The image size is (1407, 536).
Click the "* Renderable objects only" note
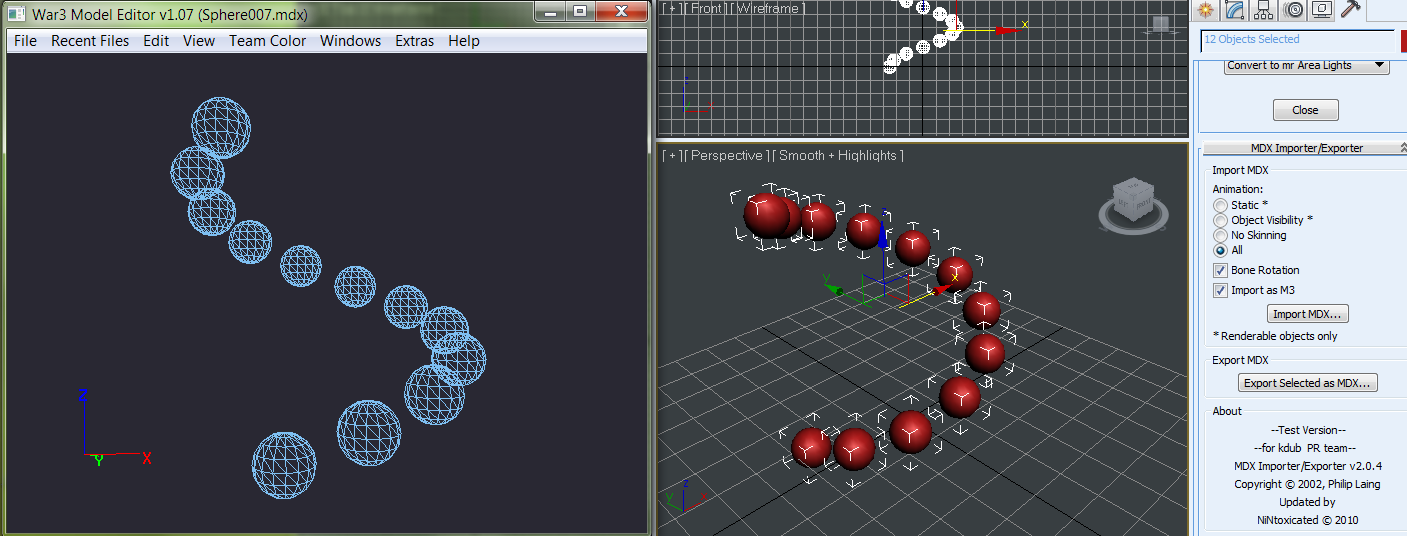point(1275,336)
